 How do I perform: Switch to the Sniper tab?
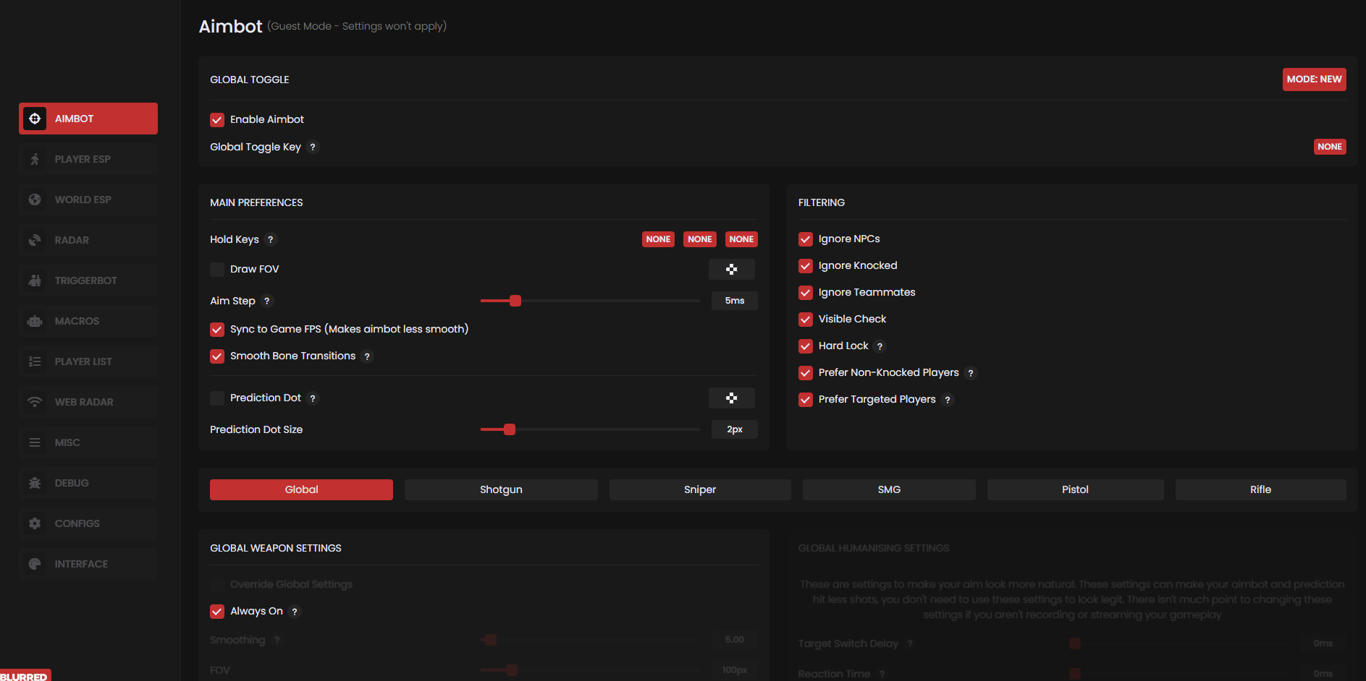700,489
